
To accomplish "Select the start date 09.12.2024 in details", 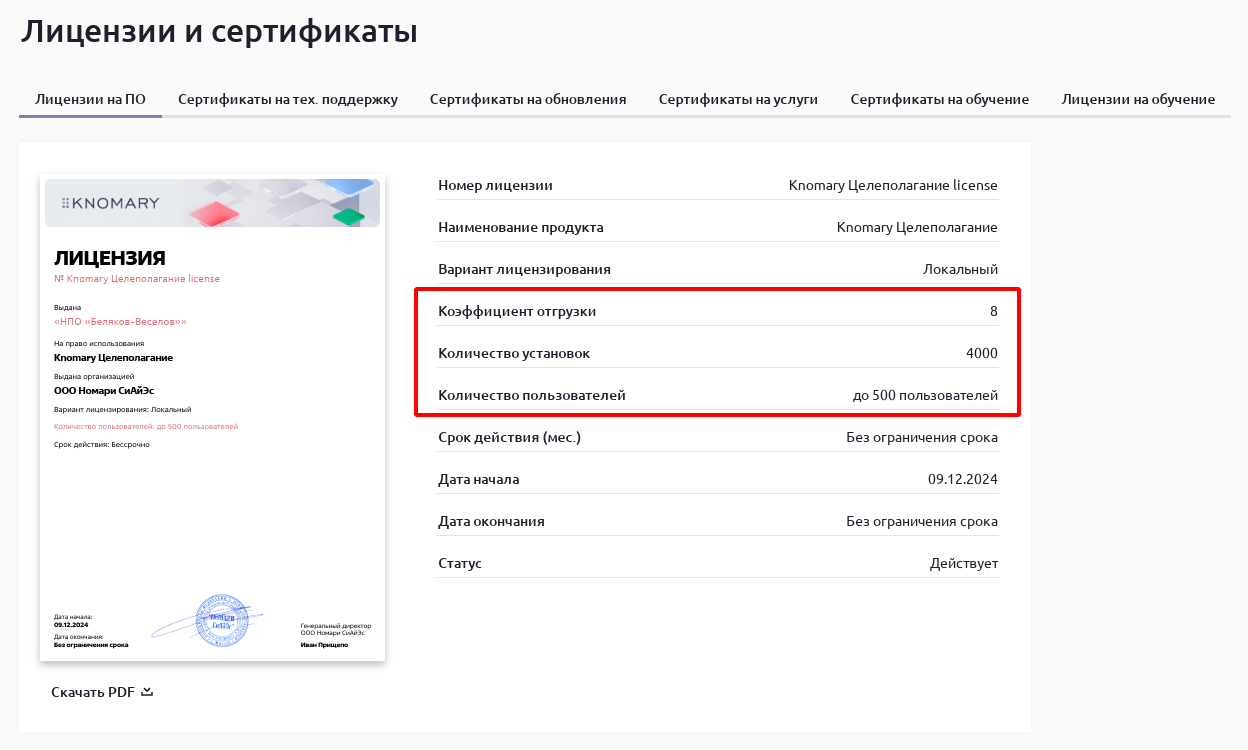I will [963, 479].
